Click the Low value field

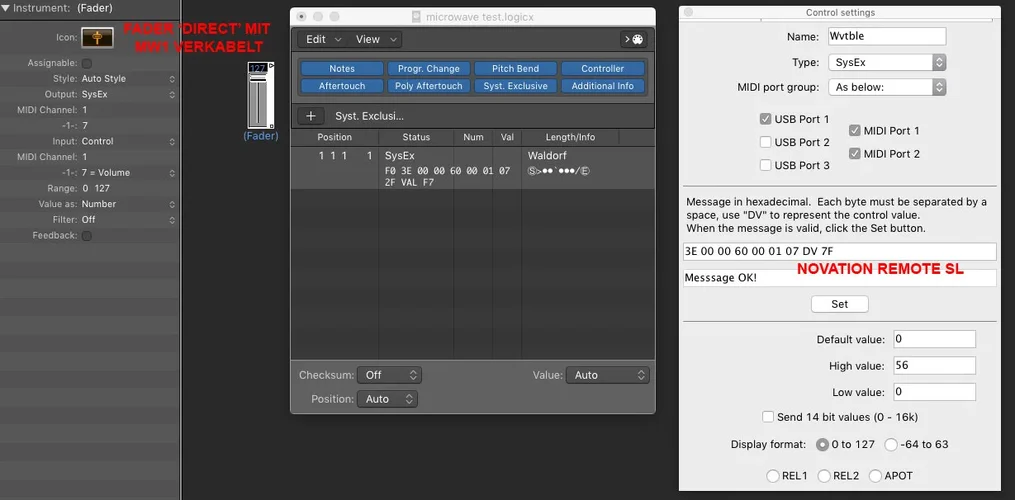(934, 392)
